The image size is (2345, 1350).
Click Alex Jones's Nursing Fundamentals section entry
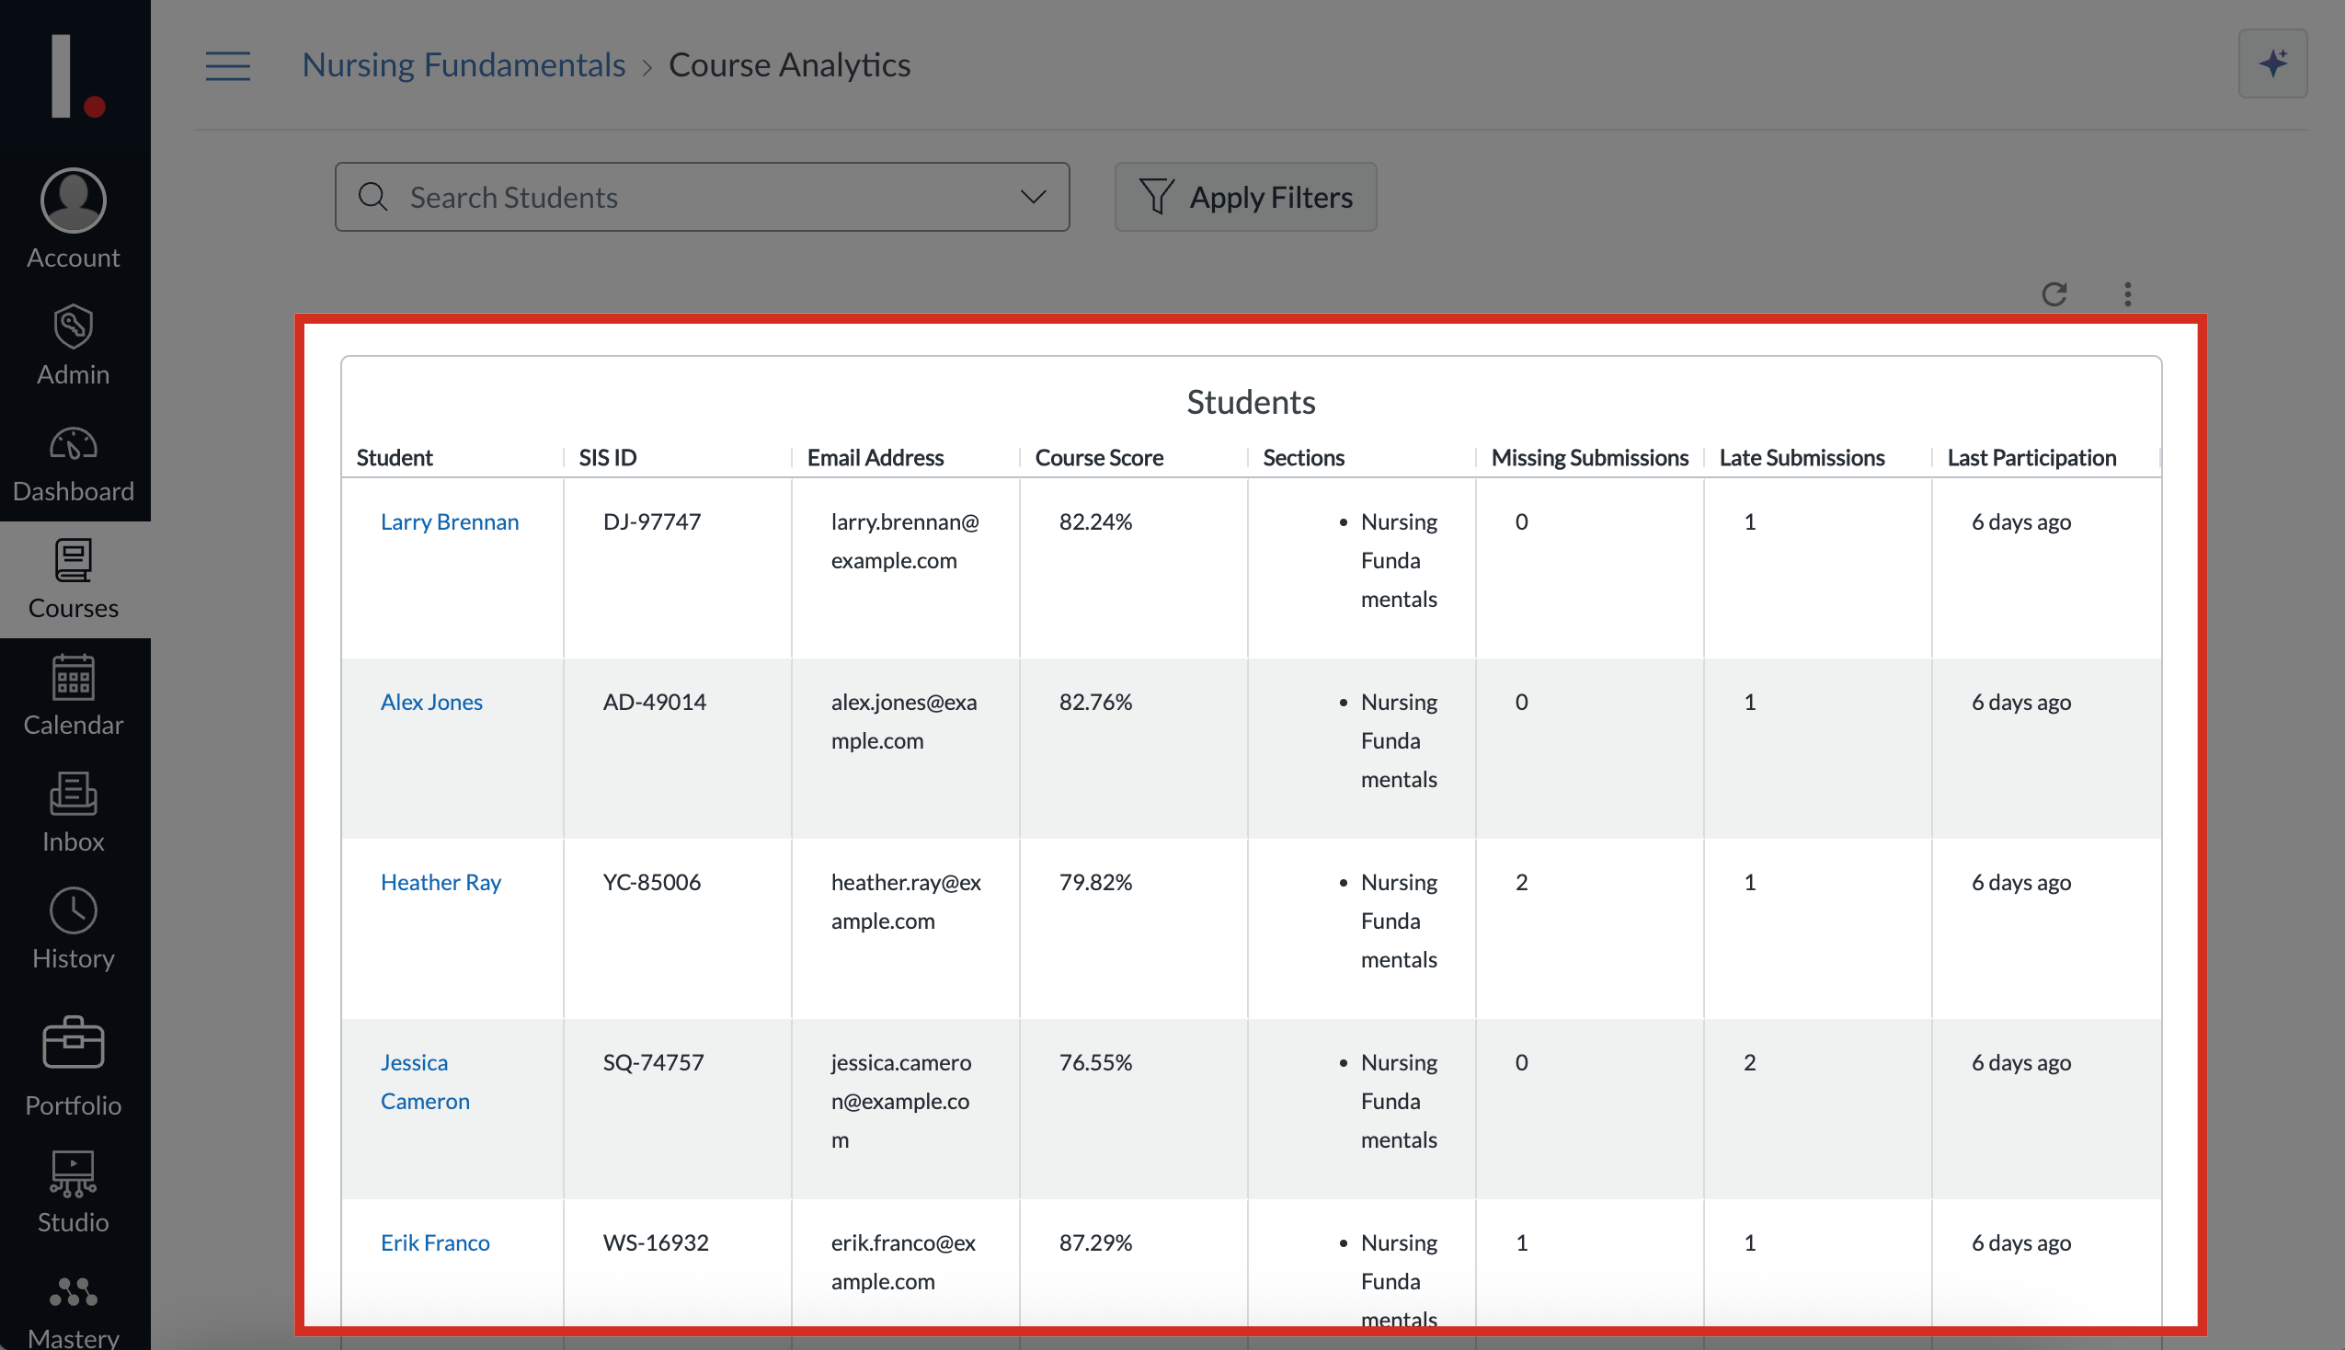coord(1398,741)
